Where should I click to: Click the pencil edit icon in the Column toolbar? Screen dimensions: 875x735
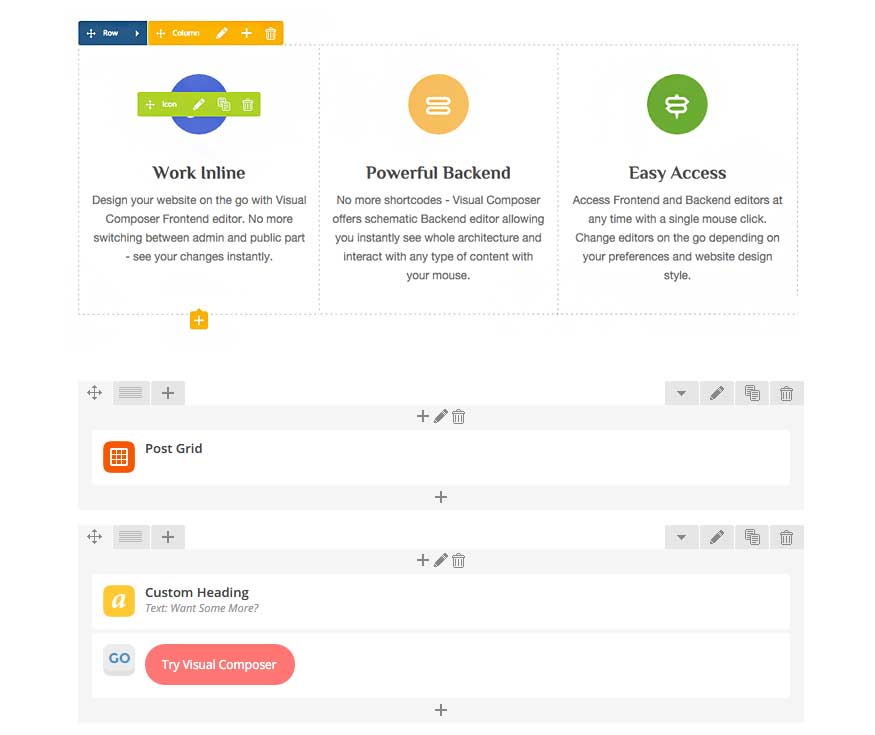pyautogui.click(x=222, y=33)
